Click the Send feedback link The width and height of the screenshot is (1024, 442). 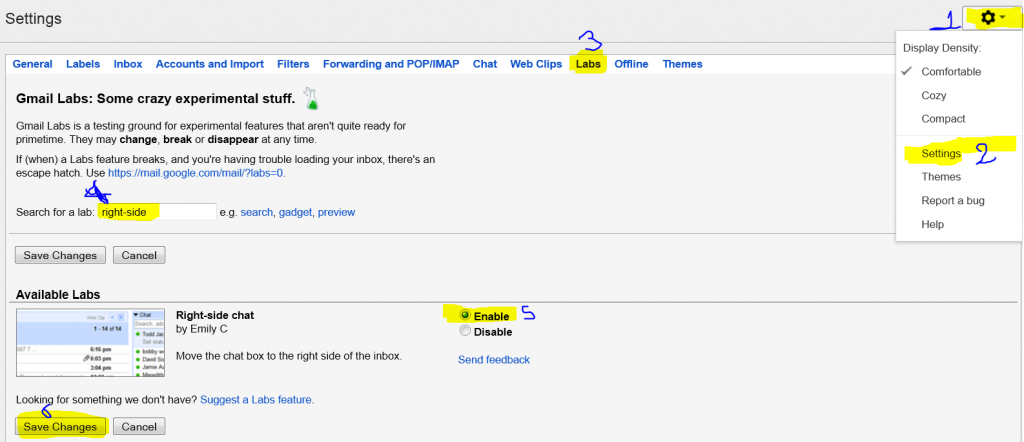click(x=494, y=360)
